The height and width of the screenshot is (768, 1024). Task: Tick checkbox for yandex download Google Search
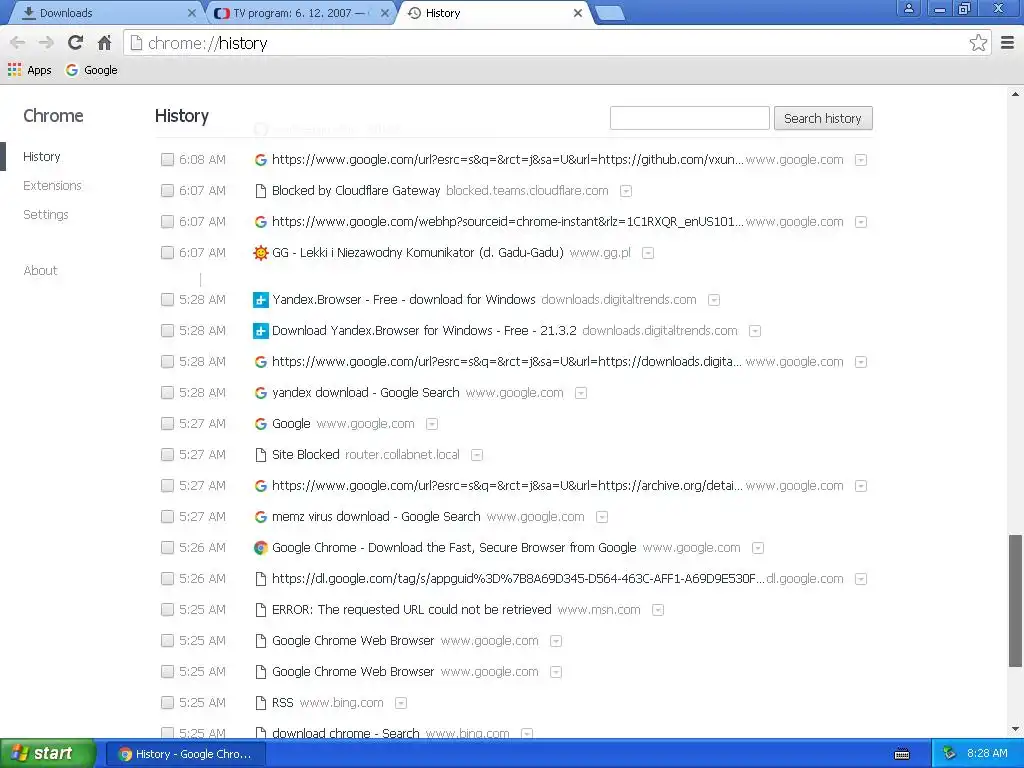tap(167, 392)
